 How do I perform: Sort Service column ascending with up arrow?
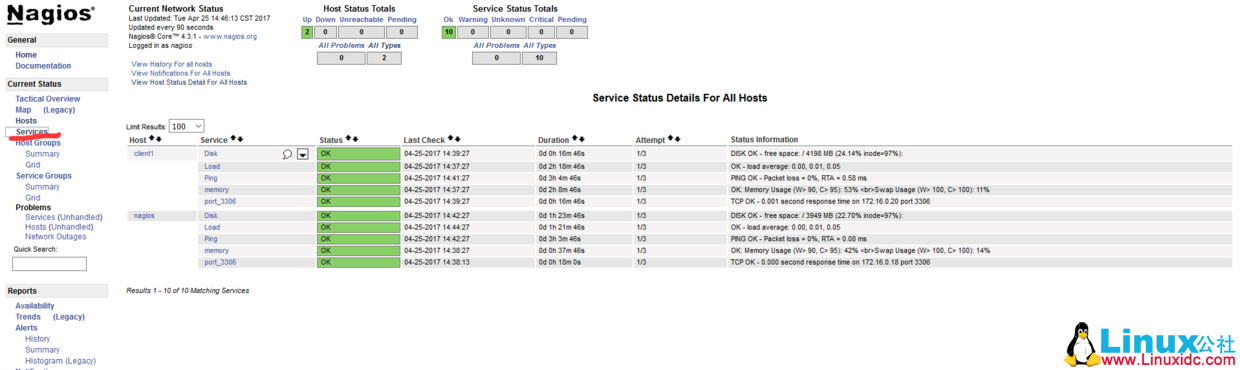pyautogui.click(x=233, y=139)
